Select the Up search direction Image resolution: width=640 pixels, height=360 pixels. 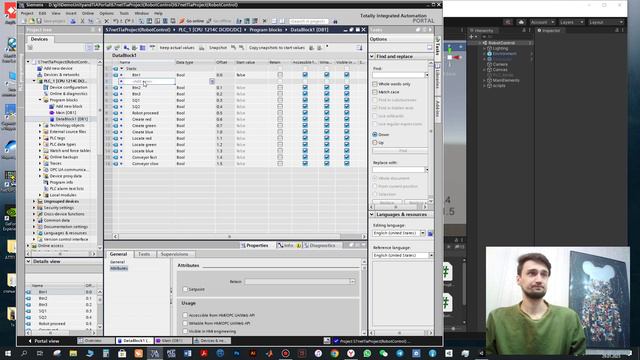pos(375,142)
